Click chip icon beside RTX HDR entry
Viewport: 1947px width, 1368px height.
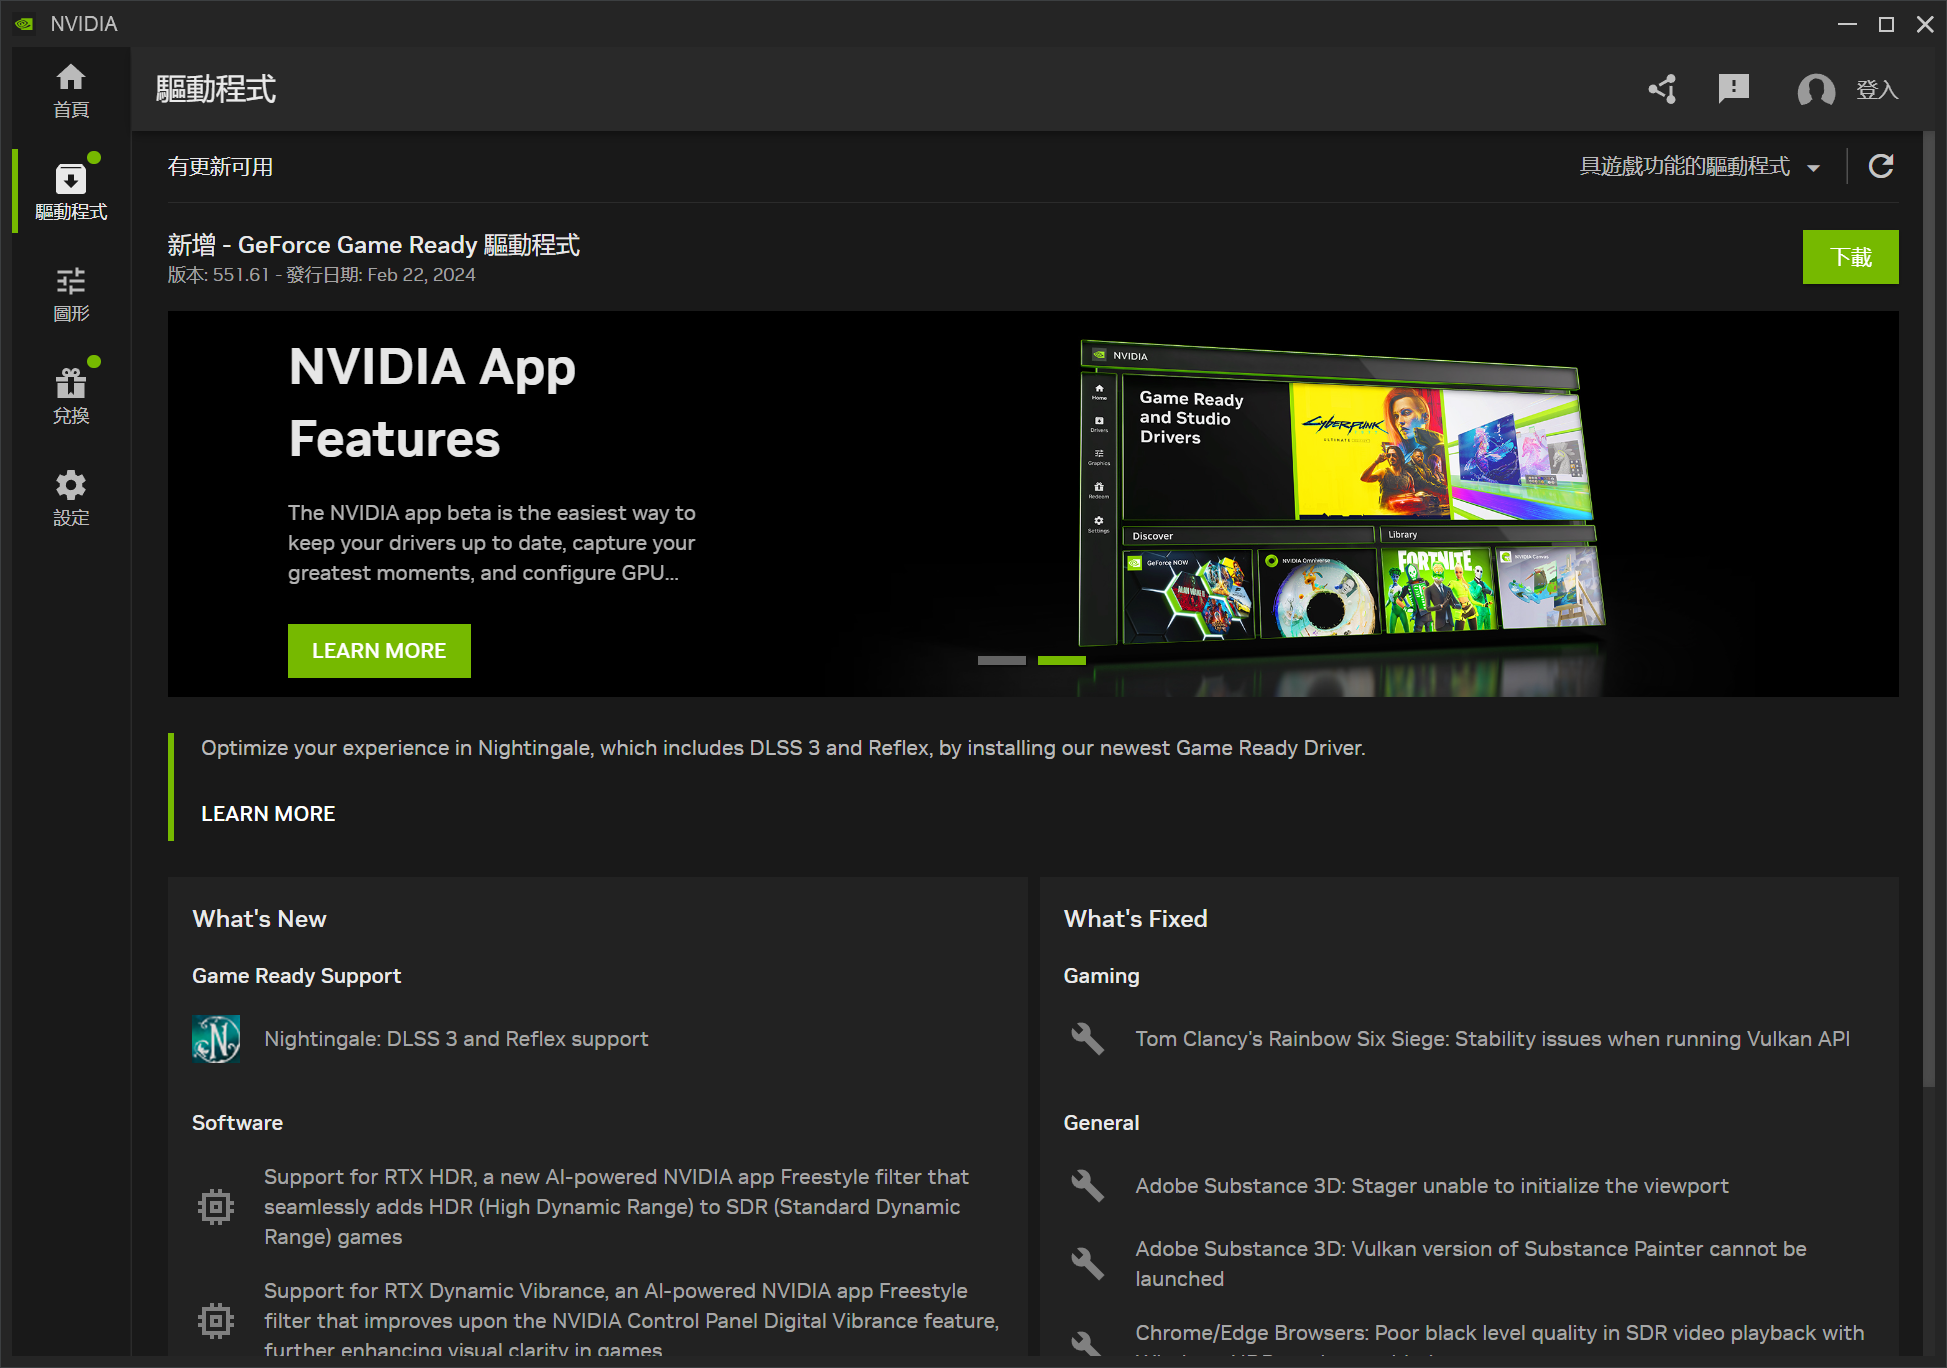216,1207
